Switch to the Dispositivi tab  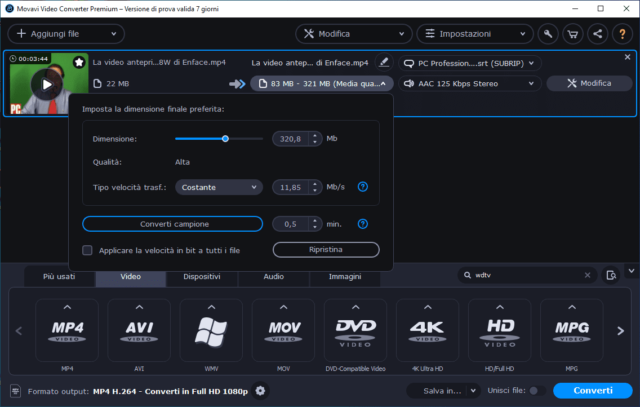click(x=202, y=276)
